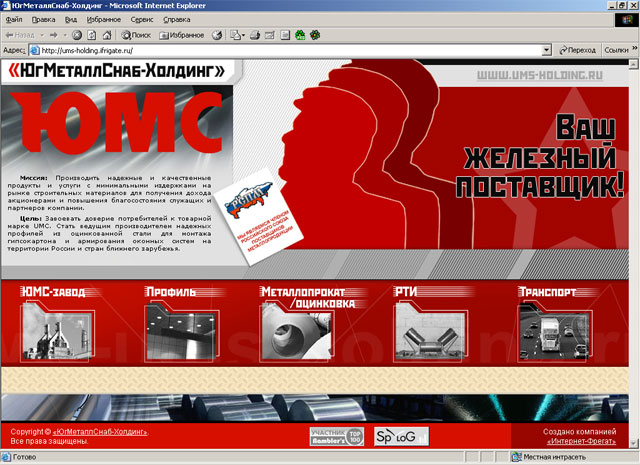Open the Forward history dropdown arrow

point(65,35)
